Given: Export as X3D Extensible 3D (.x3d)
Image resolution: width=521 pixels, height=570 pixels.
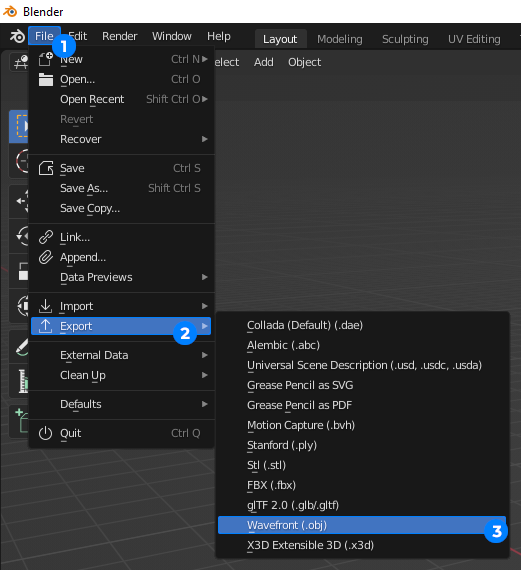Looking at the screenshot, I should [362, 545].
